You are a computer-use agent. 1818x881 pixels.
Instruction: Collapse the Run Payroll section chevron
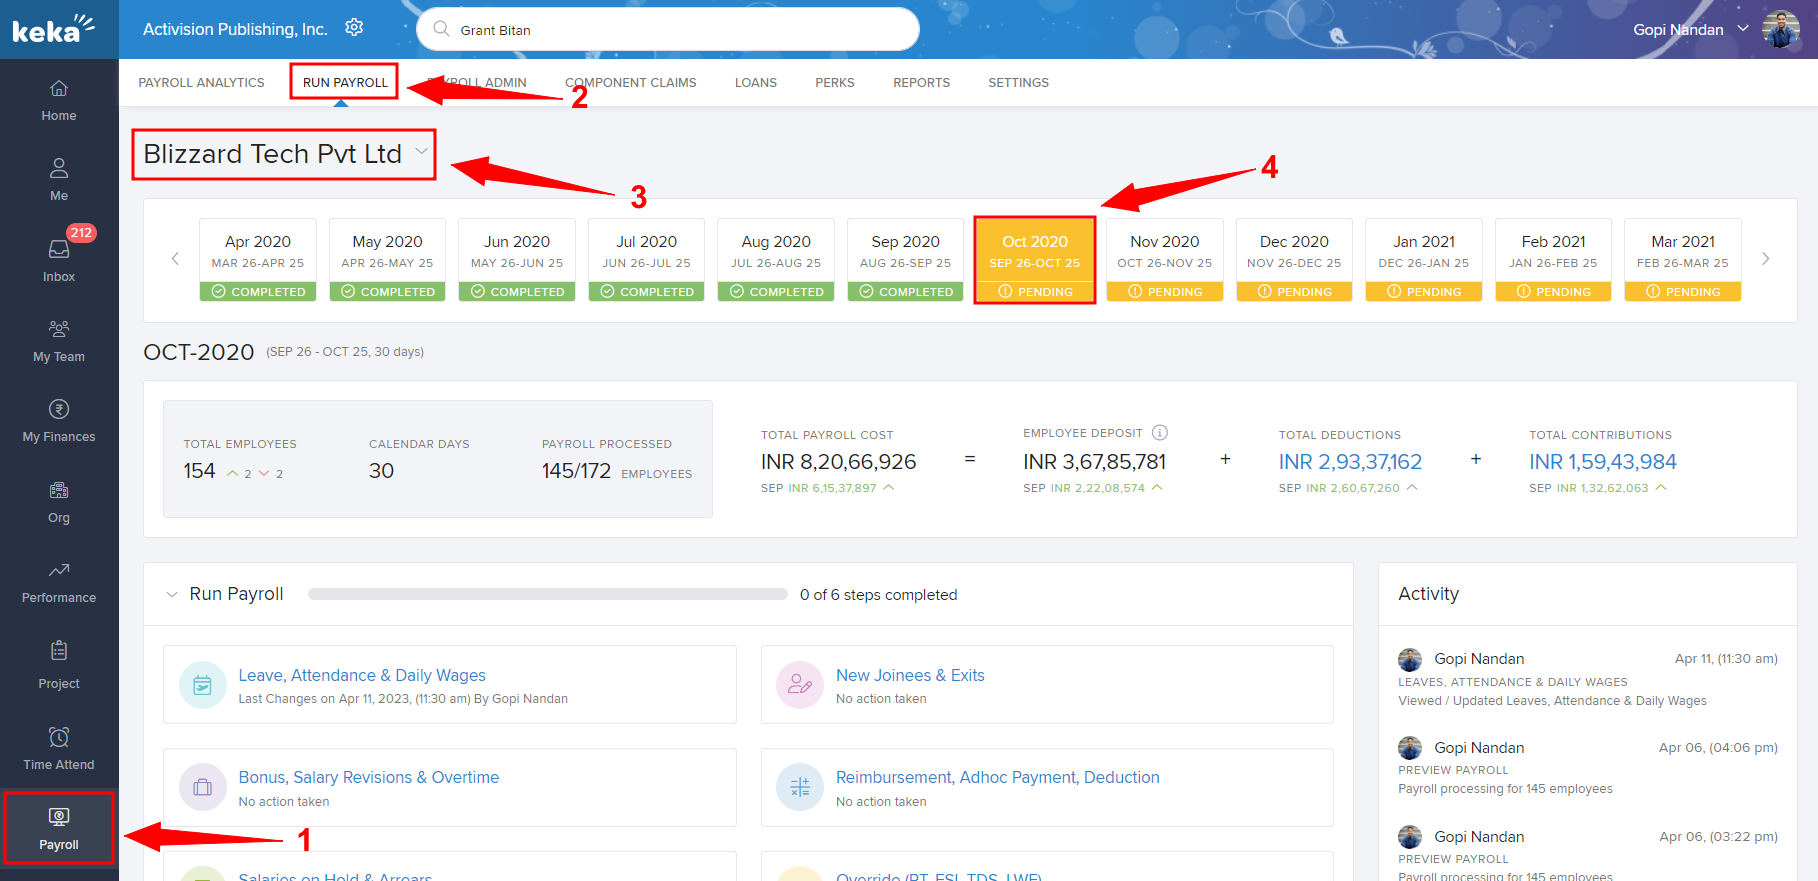pyautogui.click(x=172, y=594)
